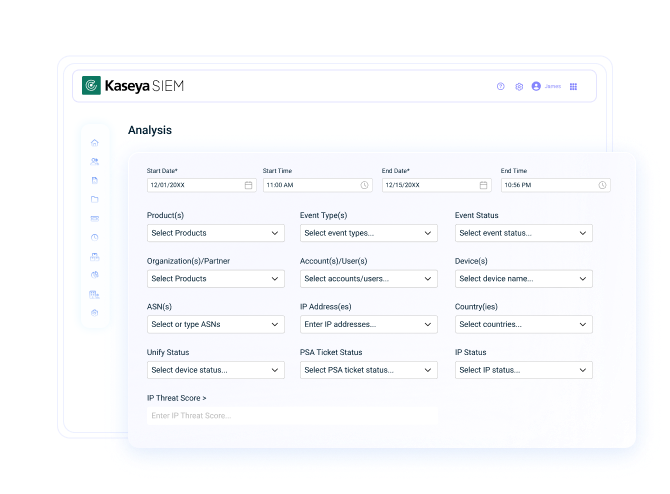Click the Home icon in the sidebar
Image resolution: width=670 pixels, height=494 pixels.
pos(95,142)
